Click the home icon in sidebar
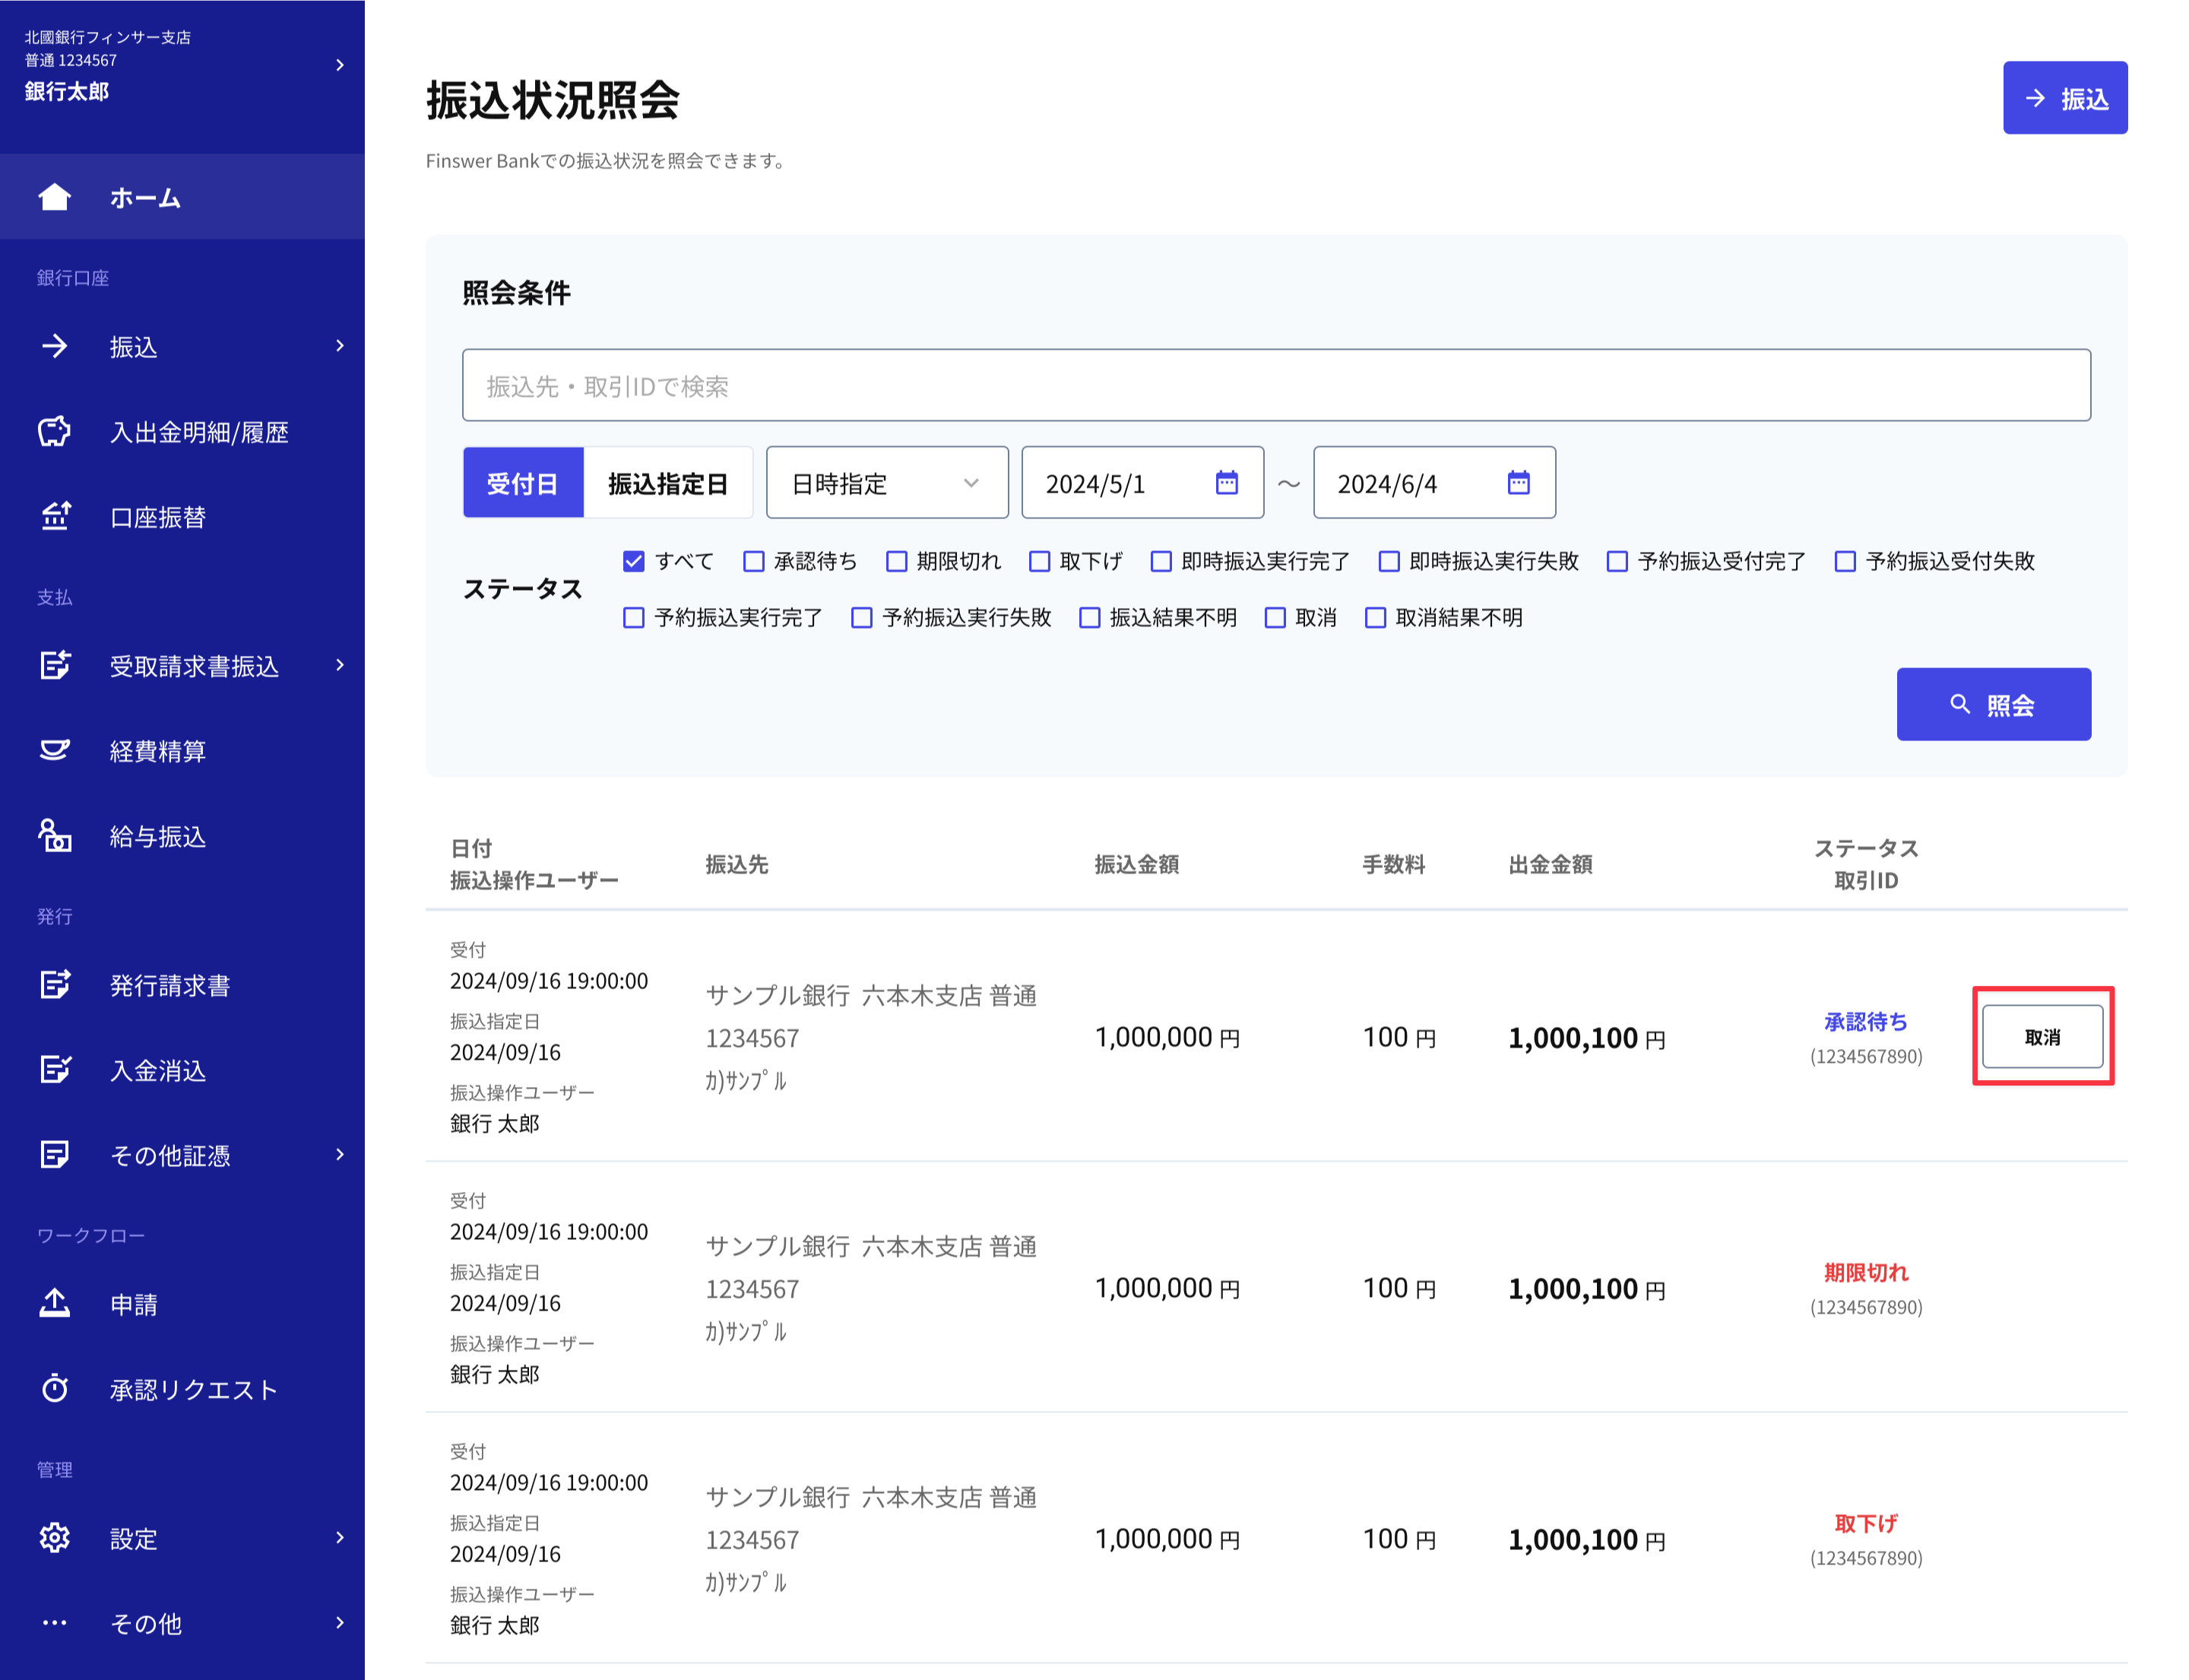2189x1680 pixels. [x=54, y=197]
